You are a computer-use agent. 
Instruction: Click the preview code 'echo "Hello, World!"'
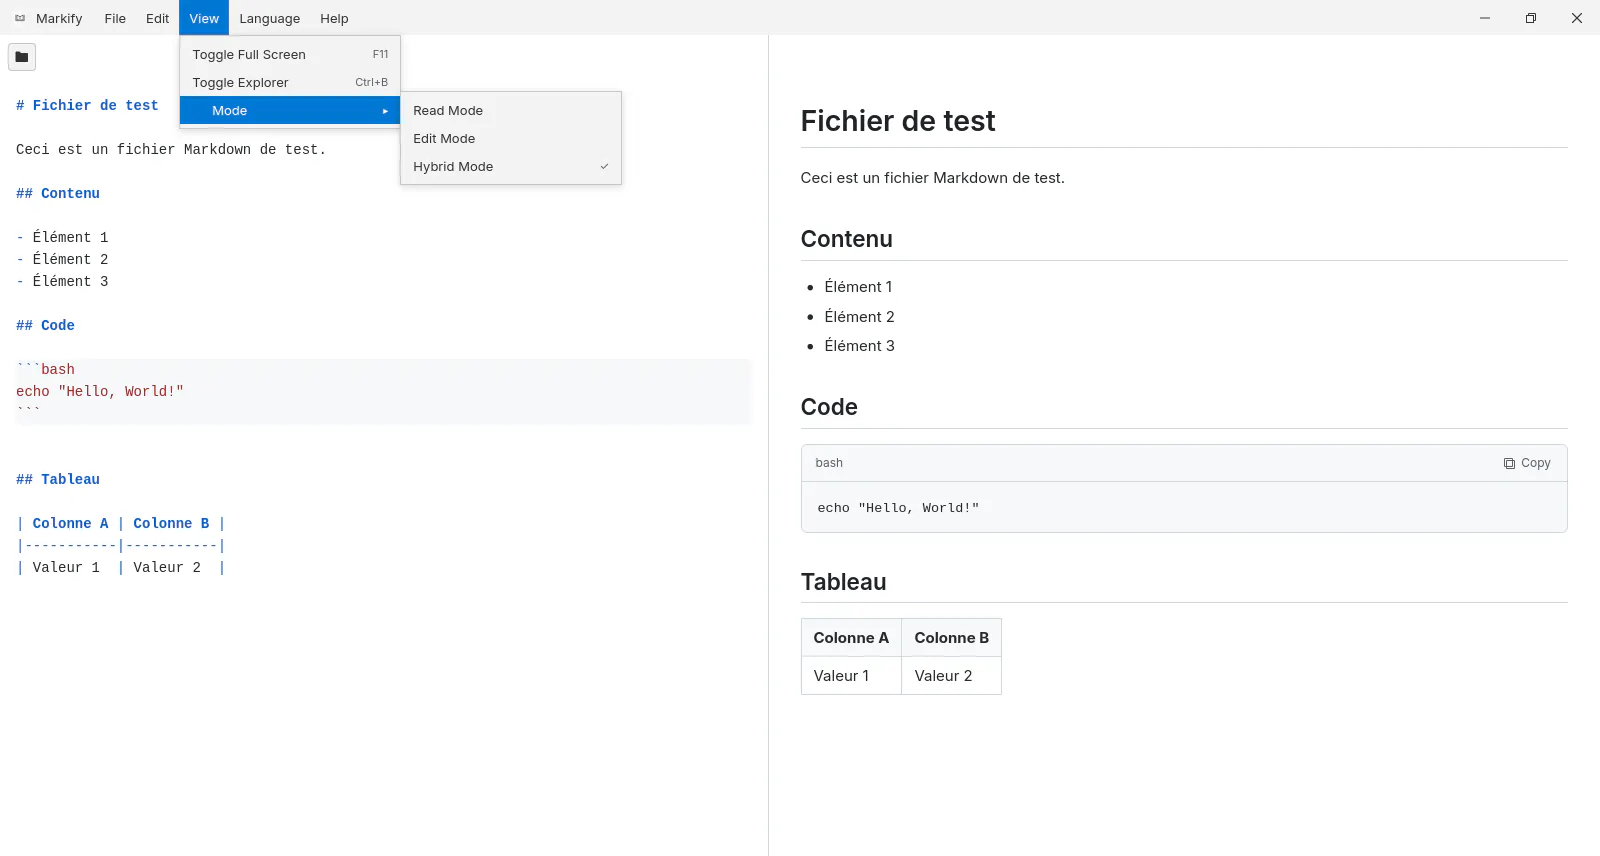(x=898, y=508)
